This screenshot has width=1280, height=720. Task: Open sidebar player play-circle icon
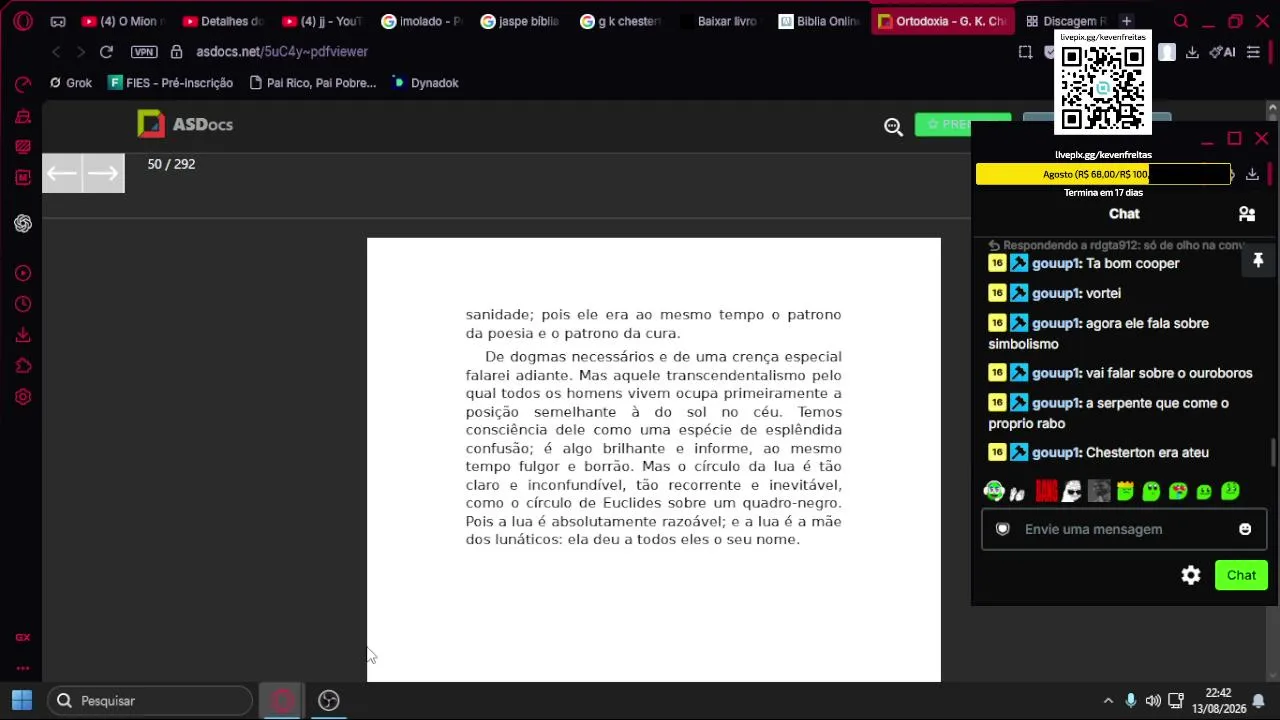(23, 273)
